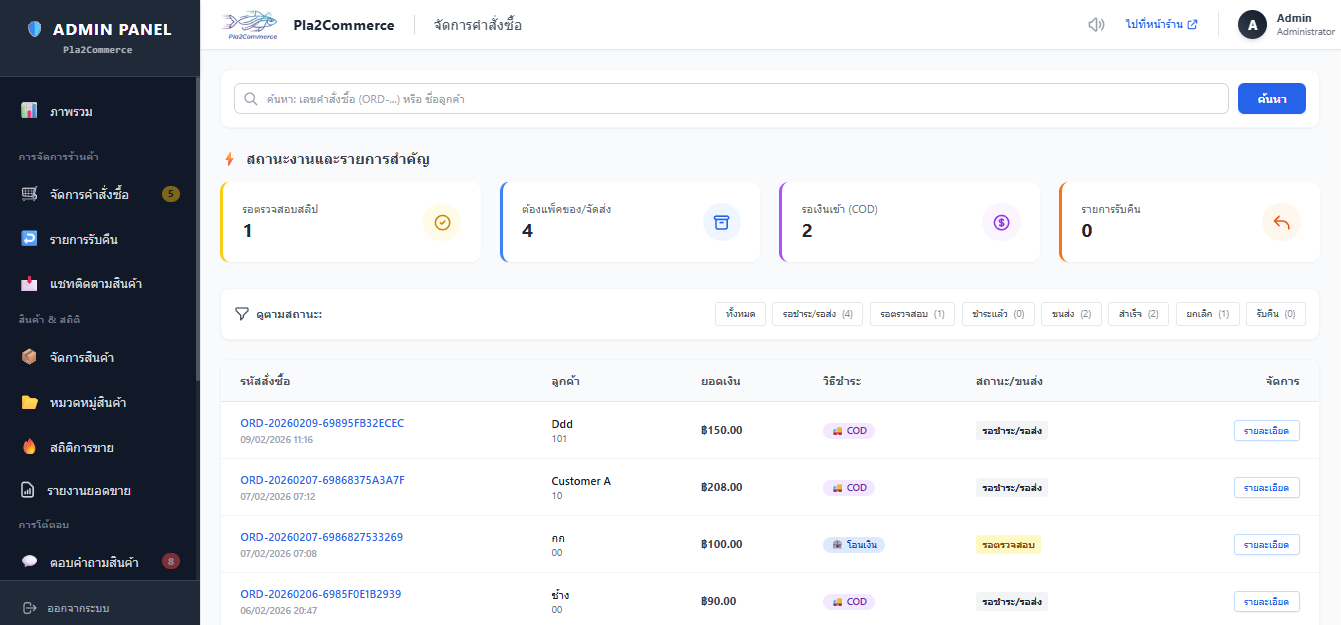Click the folder icon beside หมวดหมู่สินค้า
Viewport: 1341px width, 625px height.
(x=29, y=402)
